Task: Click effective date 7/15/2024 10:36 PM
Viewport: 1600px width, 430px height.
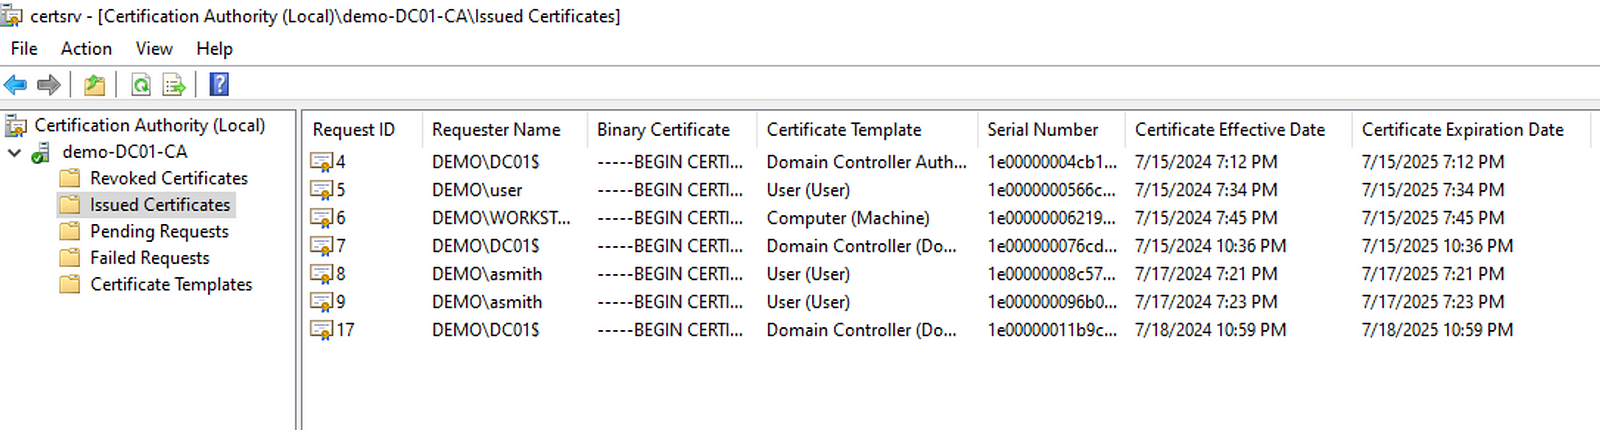Action: click(1210, 246)
